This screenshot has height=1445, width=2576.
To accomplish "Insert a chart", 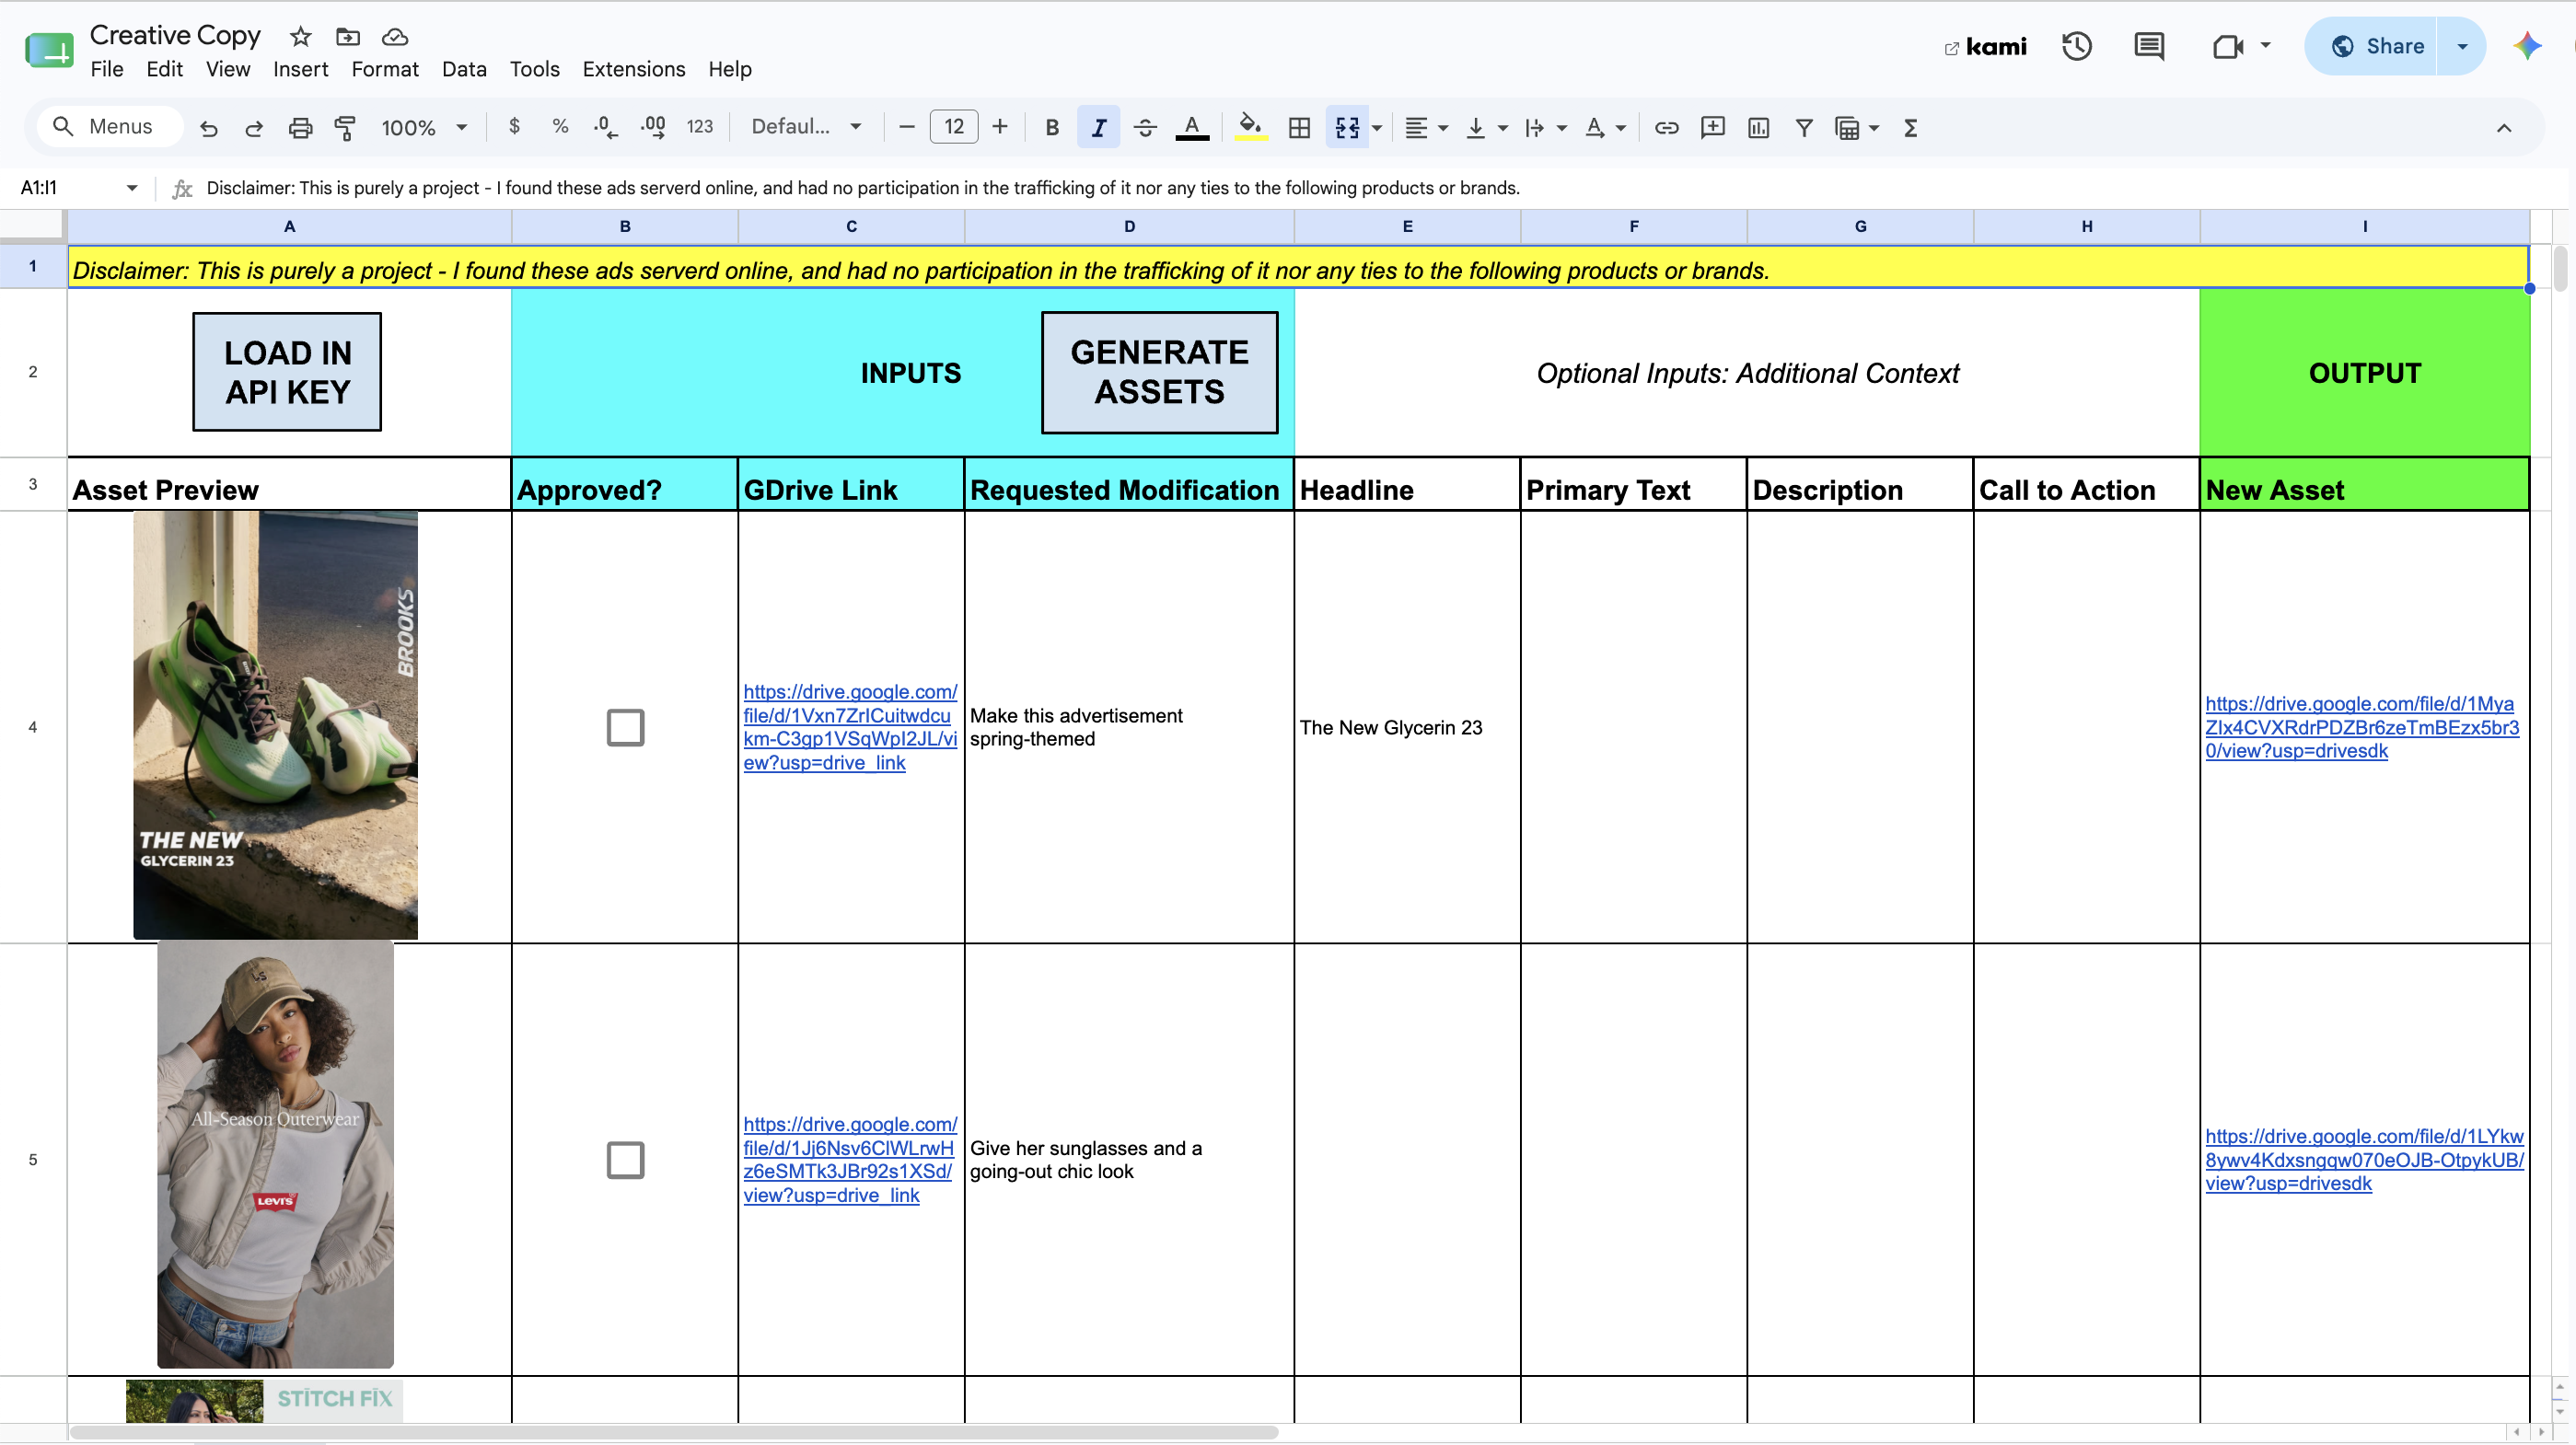I will 1758,128.
